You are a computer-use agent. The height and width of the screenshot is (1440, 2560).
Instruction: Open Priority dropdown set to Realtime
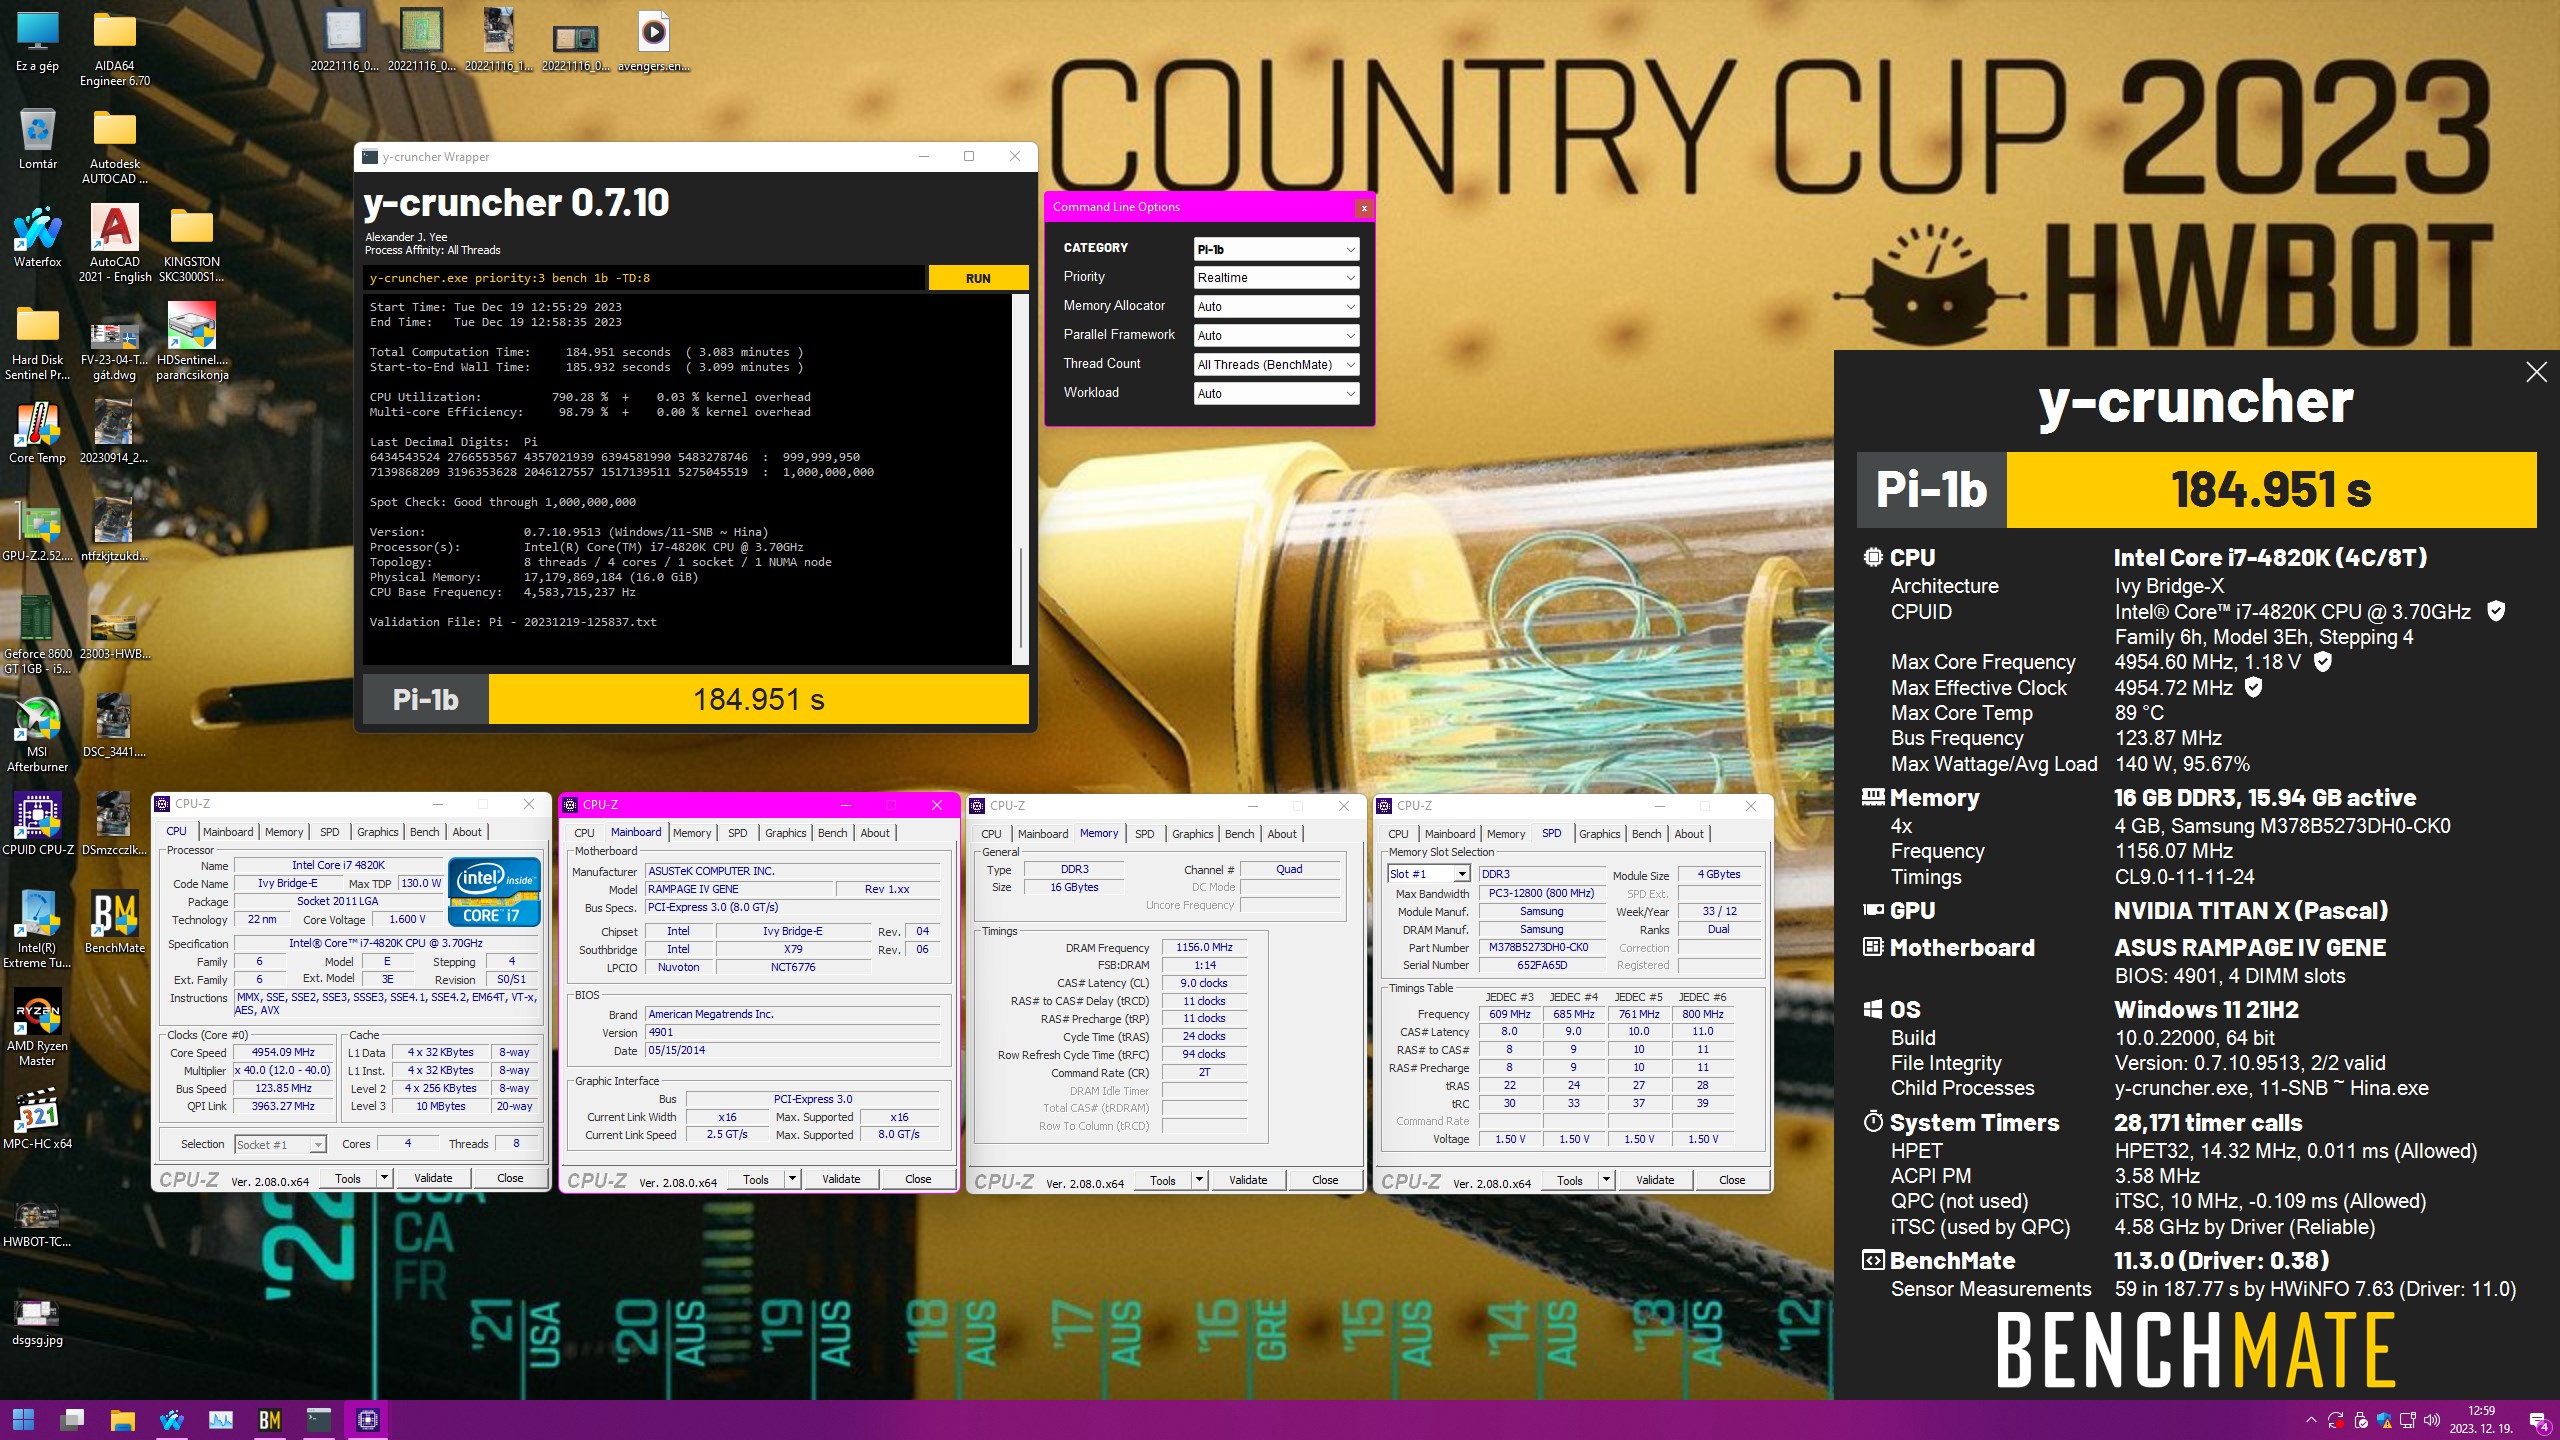pos(1276,278)
